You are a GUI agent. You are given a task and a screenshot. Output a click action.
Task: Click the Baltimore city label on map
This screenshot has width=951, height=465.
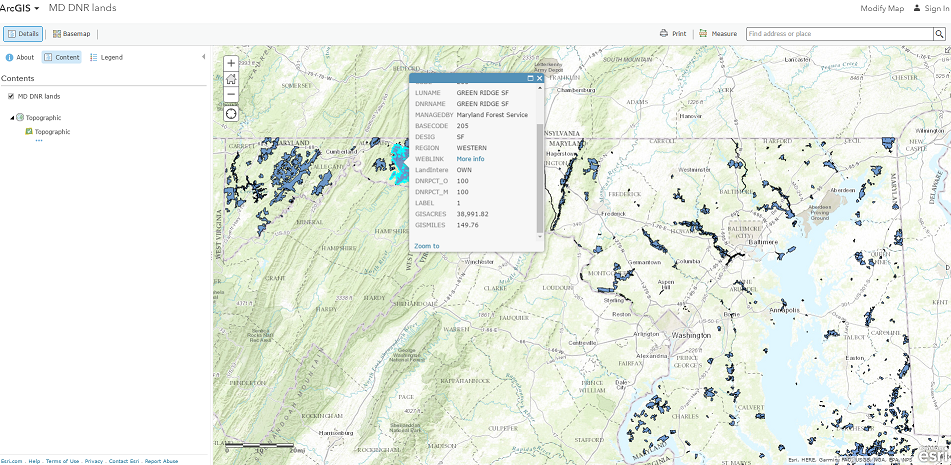click(x=763, y=243)
